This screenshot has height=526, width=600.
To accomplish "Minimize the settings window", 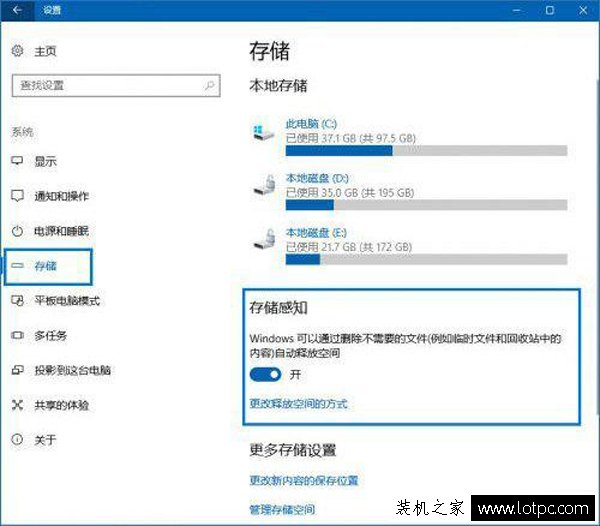I will (517, 10).
